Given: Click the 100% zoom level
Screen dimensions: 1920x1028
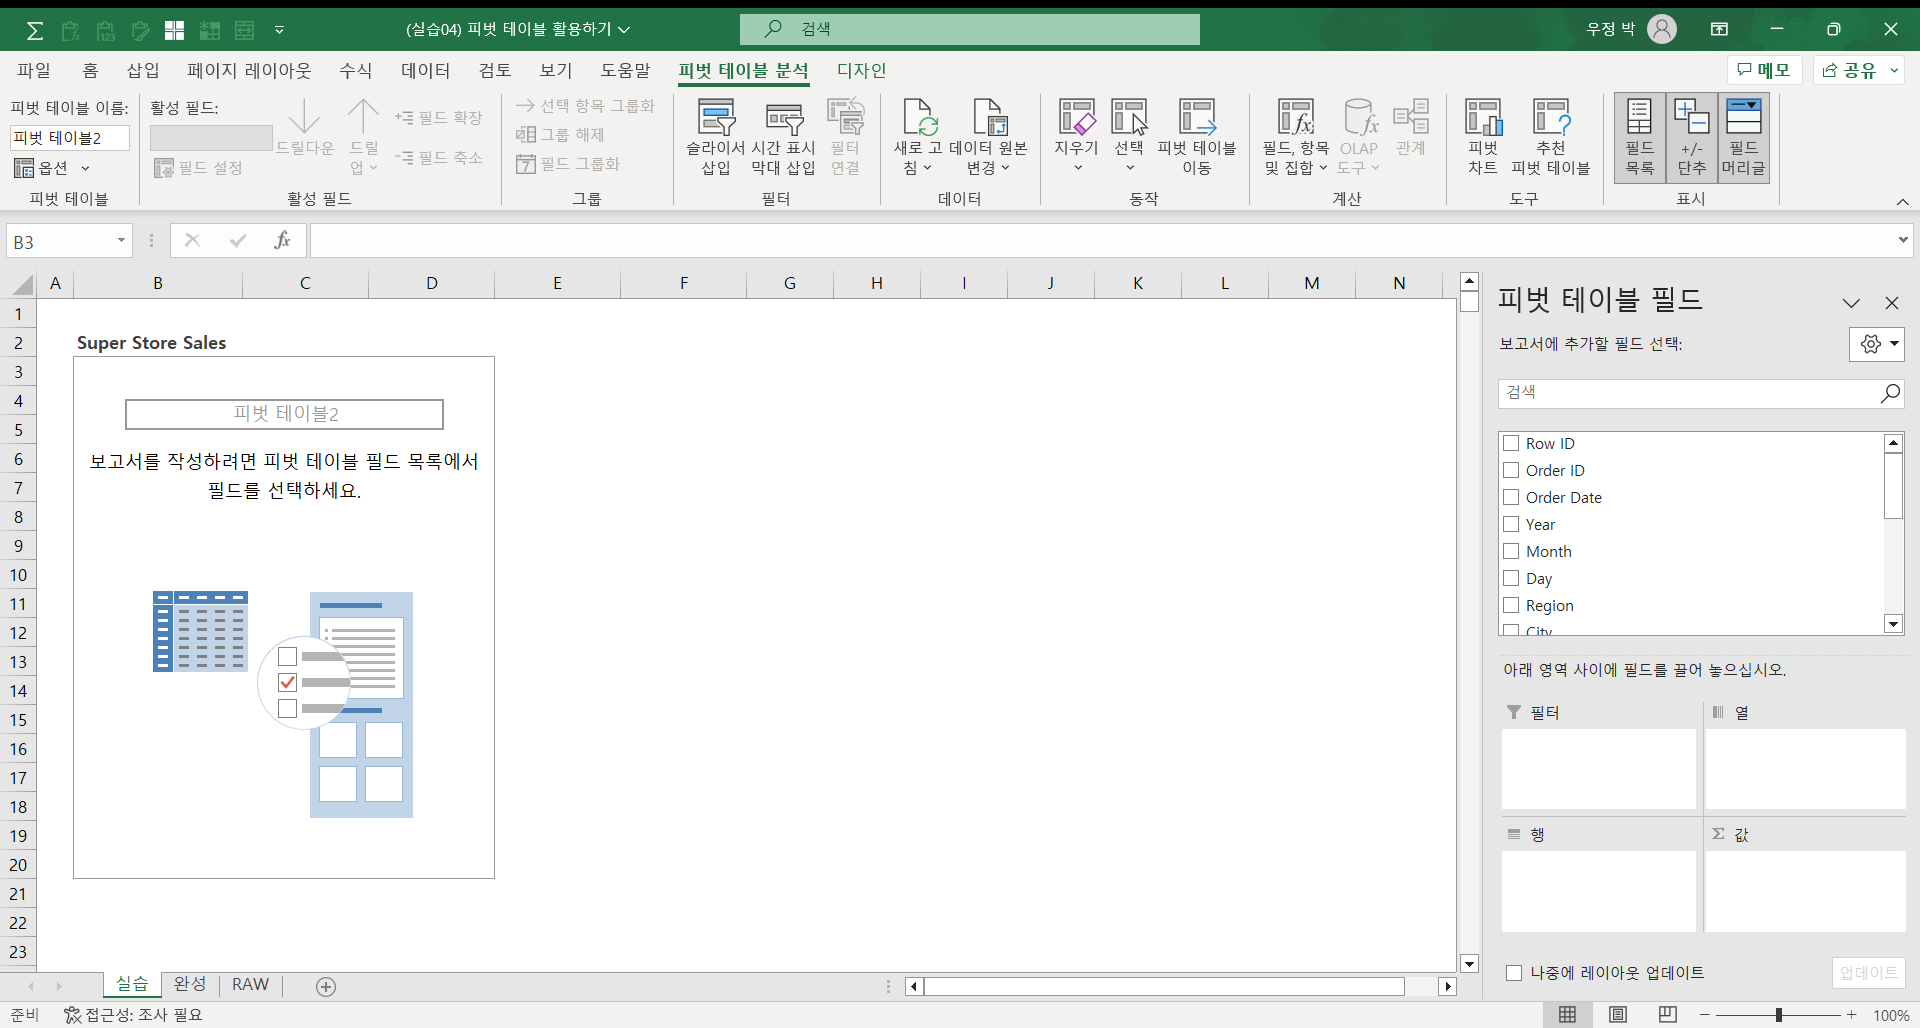Looking at the screenshot, I should pyautogui.click(x=1891, y=1015).
